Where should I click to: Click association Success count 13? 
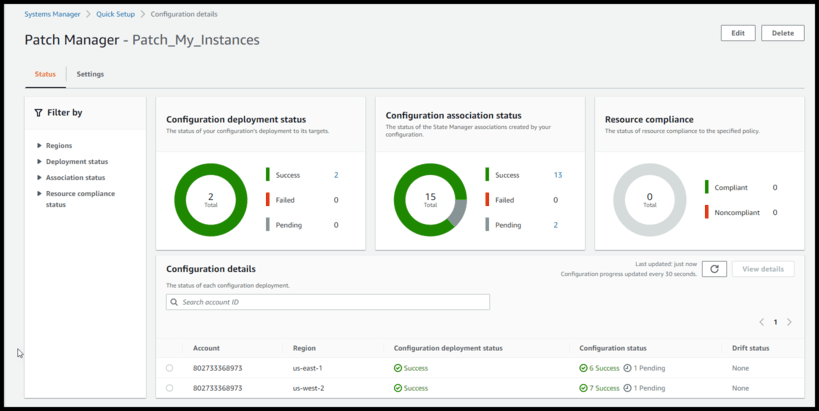pos(558,175)
